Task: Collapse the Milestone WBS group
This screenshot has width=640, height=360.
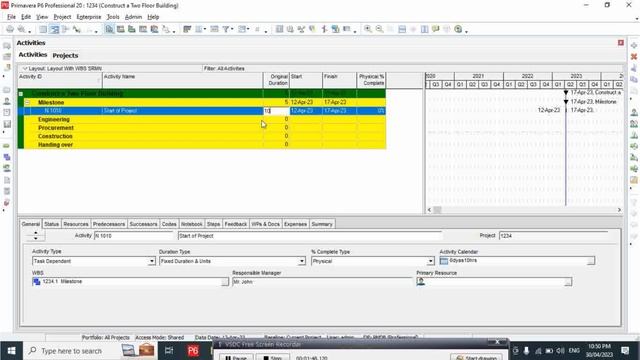Action: coord(27,102)
